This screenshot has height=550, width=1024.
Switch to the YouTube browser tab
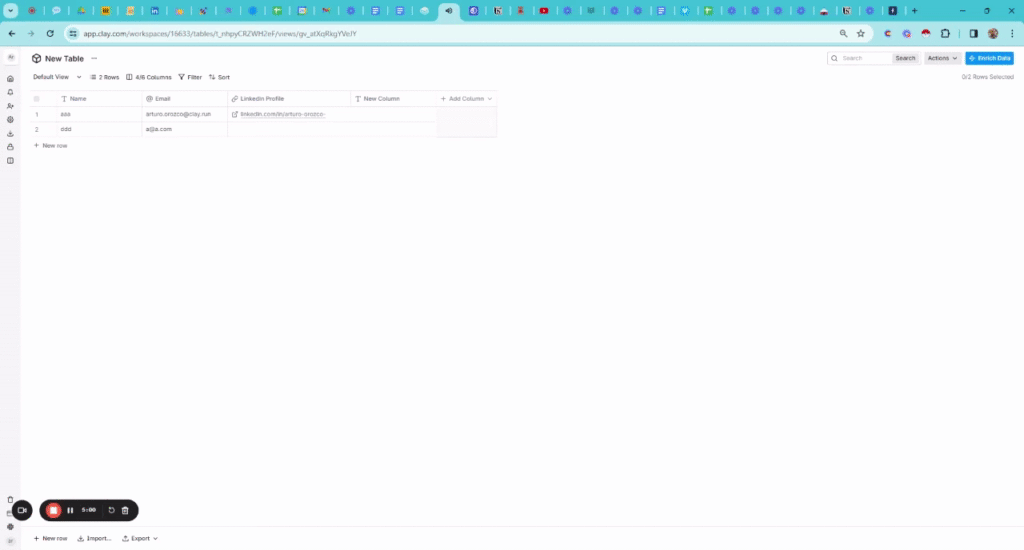(544, 10)
